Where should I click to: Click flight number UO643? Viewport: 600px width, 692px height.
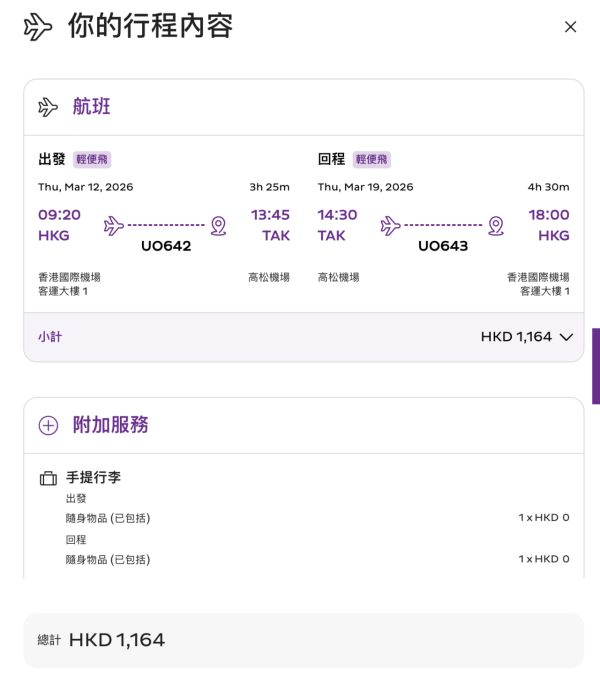point(443,246)
